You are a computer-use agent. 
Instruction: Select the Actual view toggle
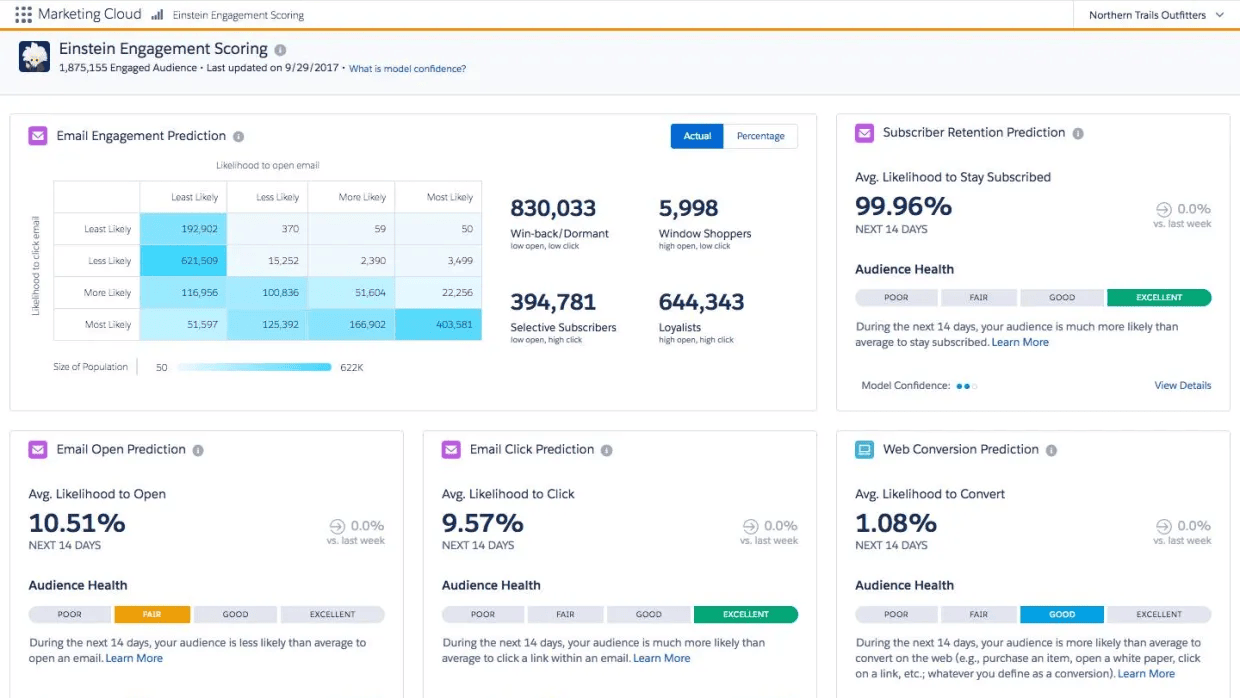click(x=696, y=135)
